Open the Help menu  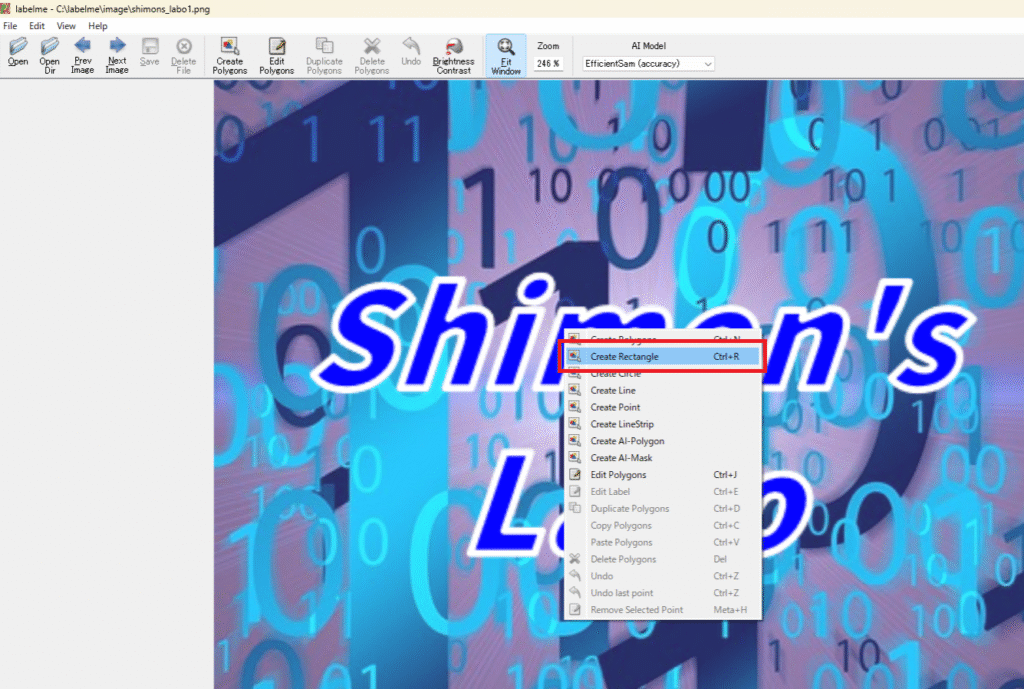tap(98, 26)
